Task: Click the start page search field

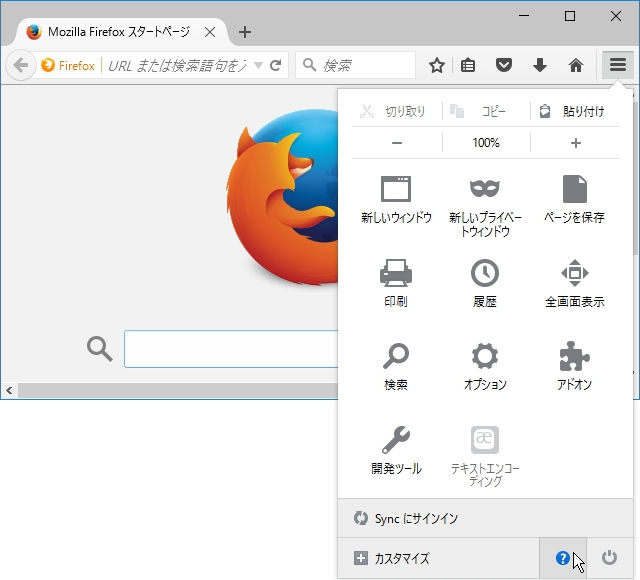Action: (231, 349)
